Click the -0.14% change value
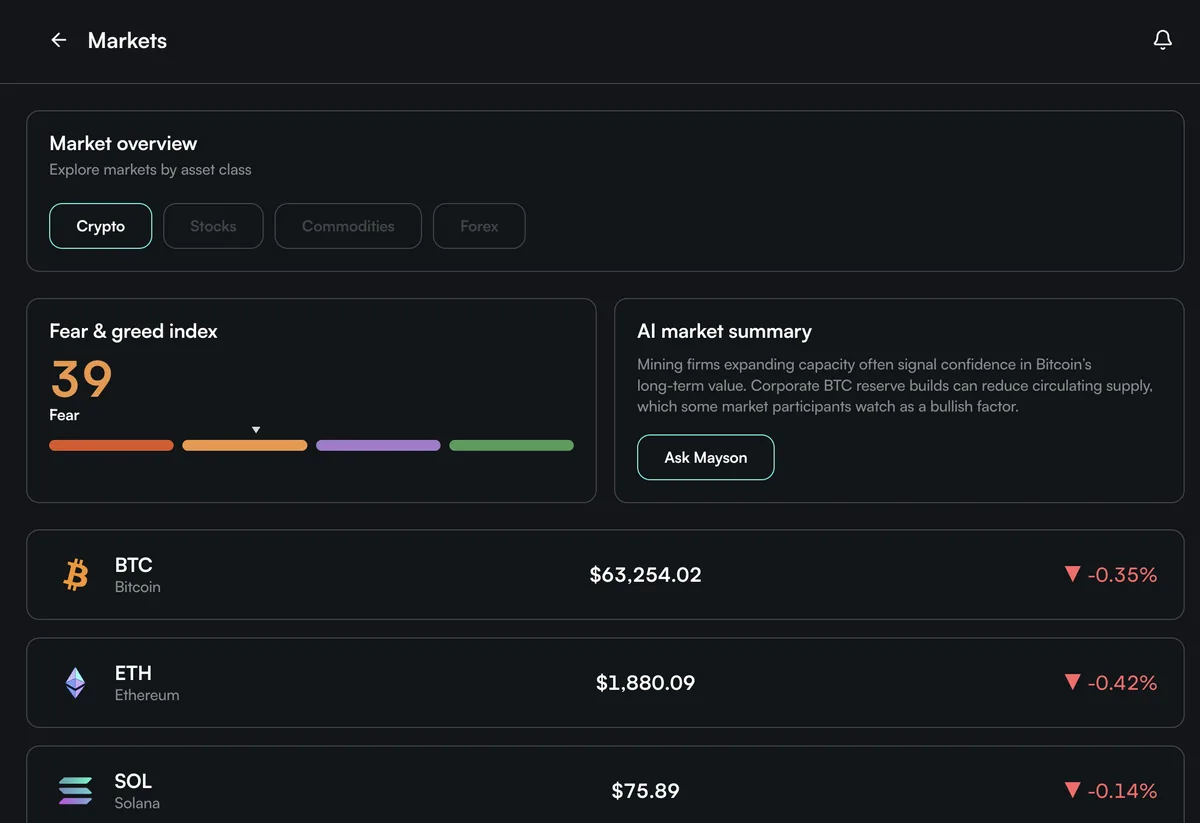The width and height of the screenshot is (1200, 823). pos(1122,791)
